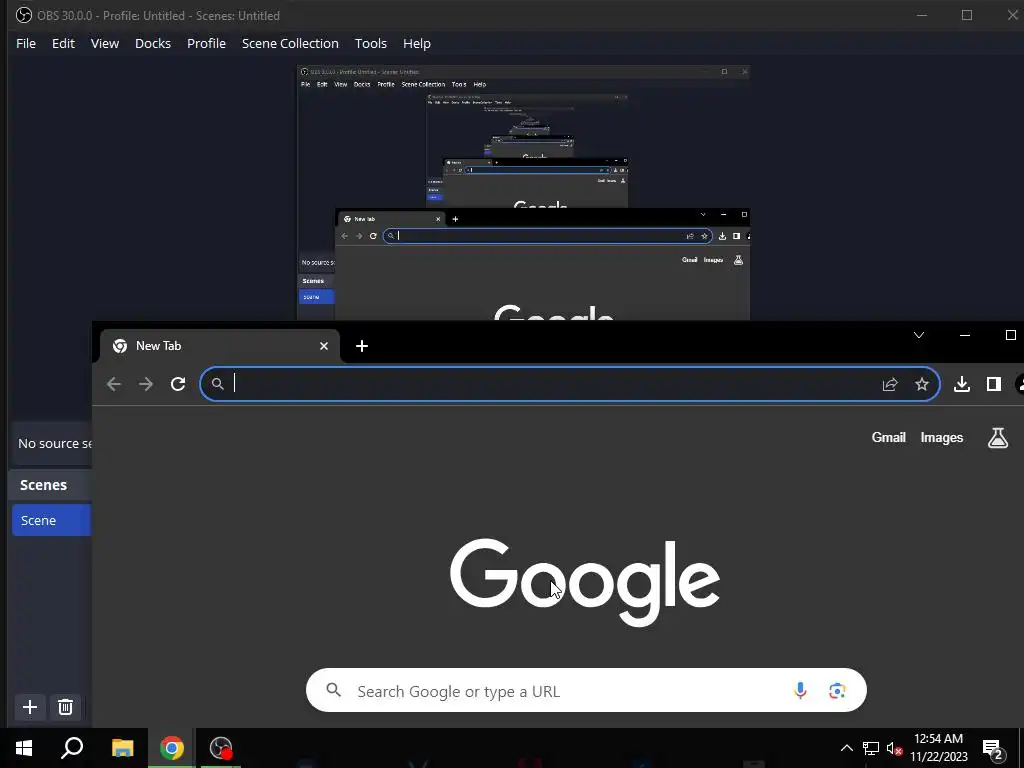Open Chrome downloads icon
This screenshot has height=768, width=1024.
(962, 384)
